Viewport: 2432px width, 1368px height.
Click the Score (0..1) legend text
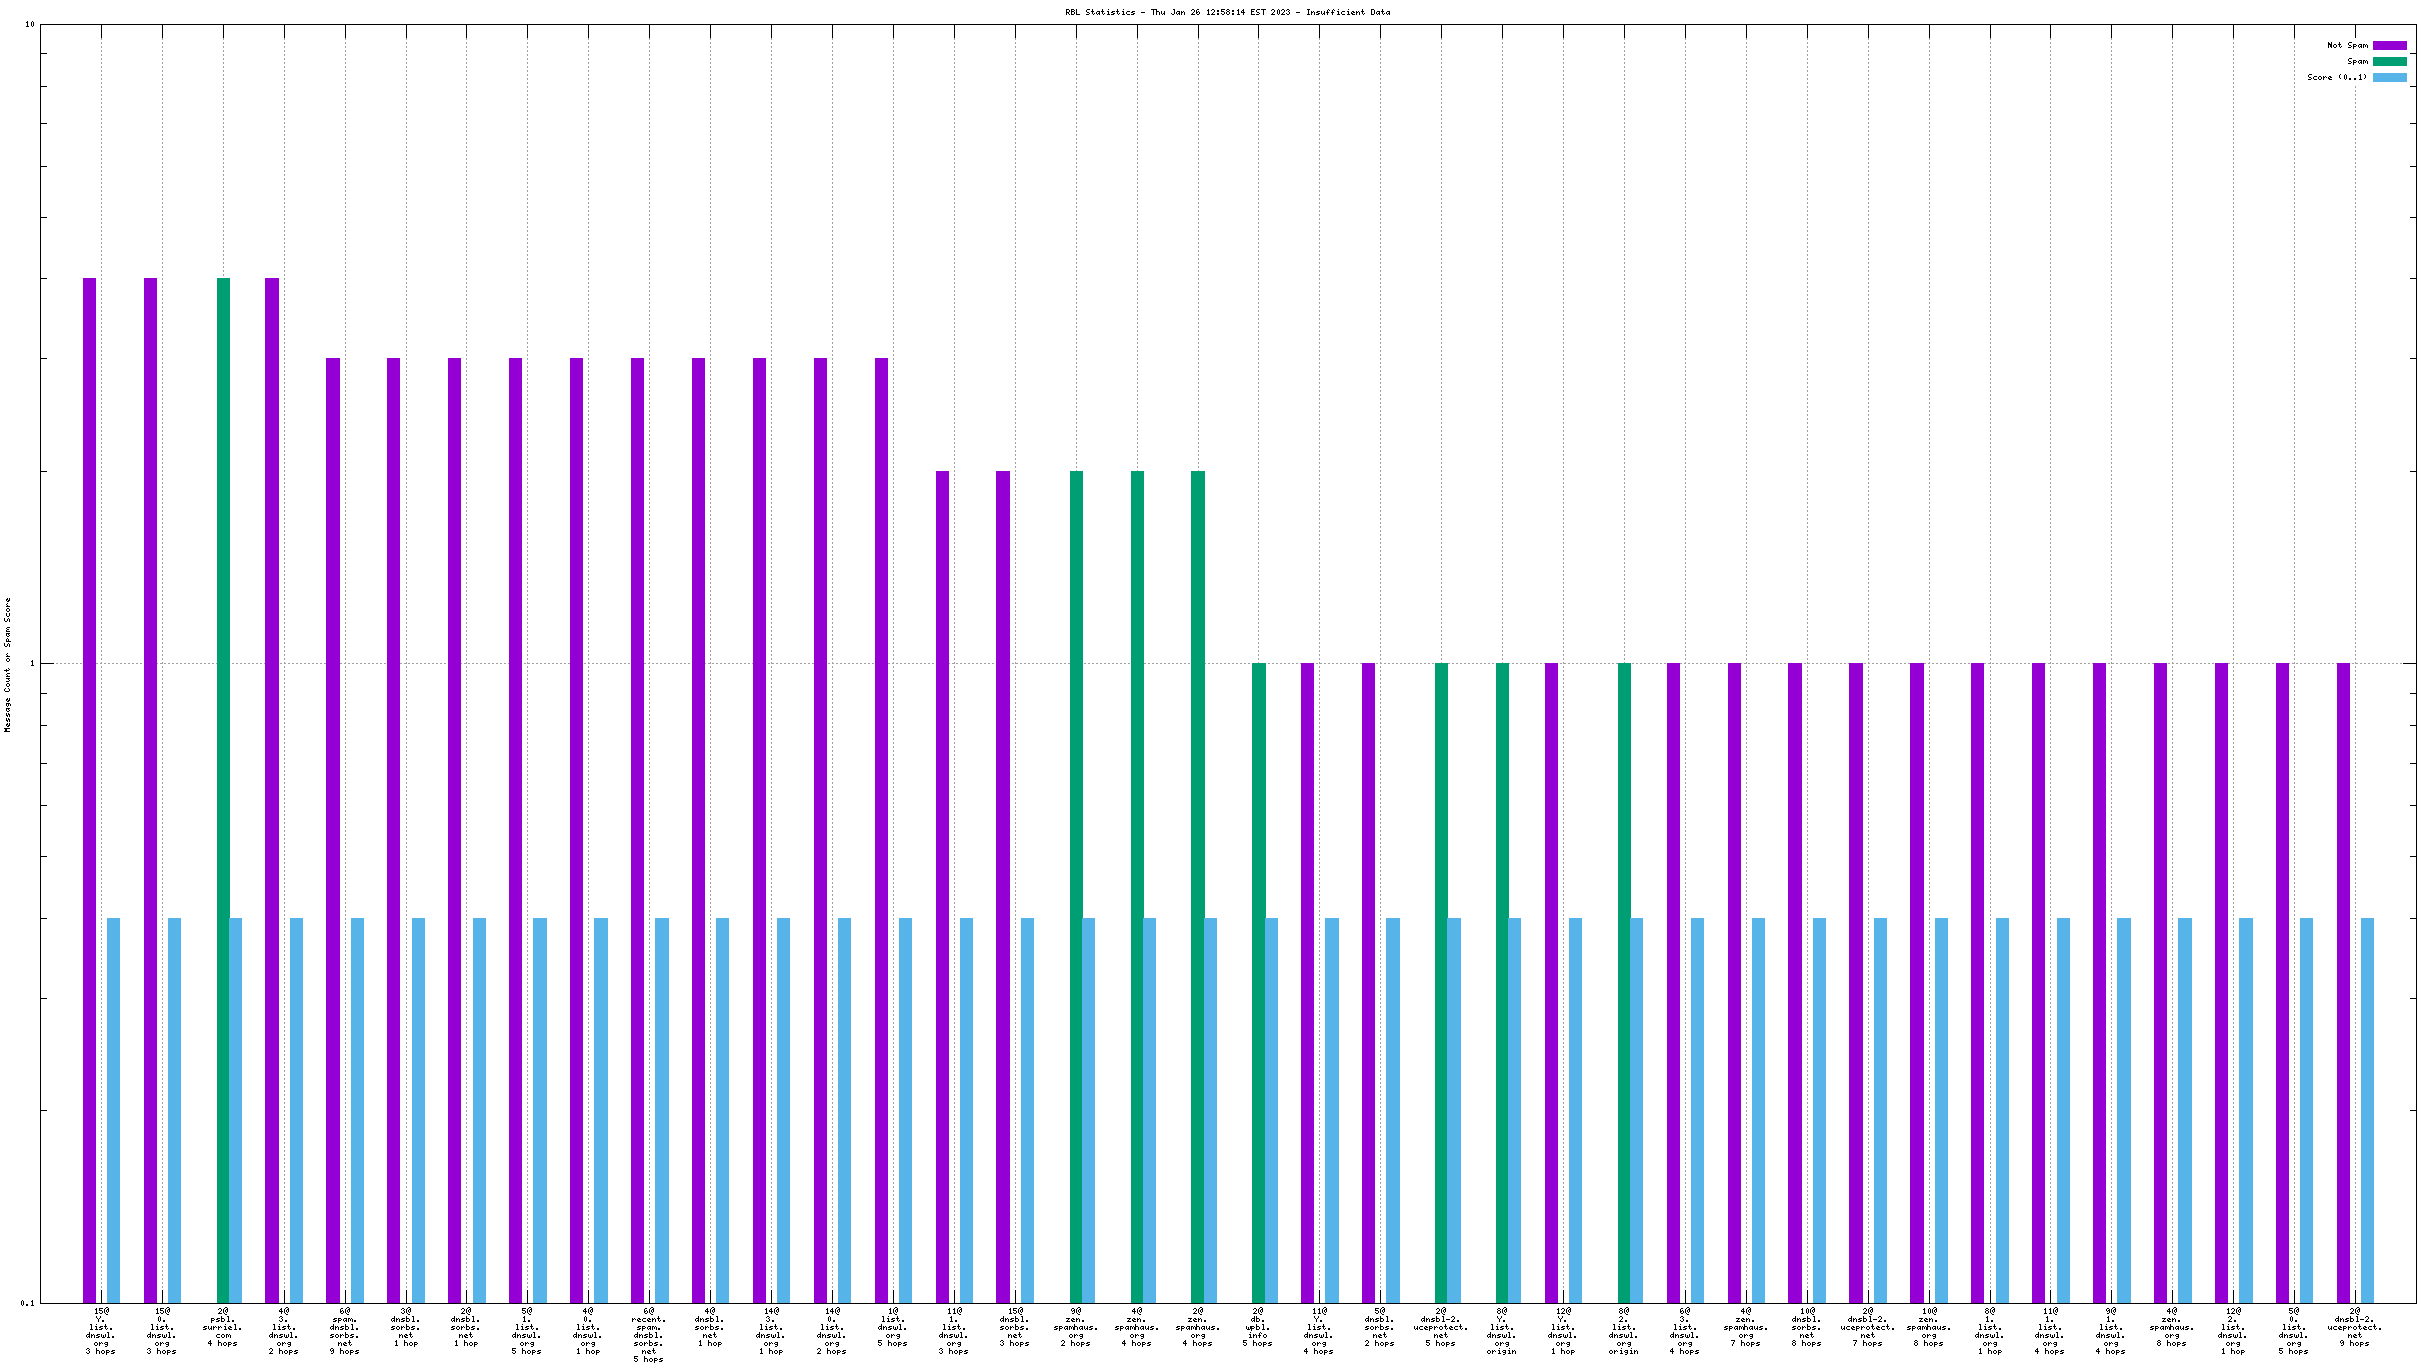pos(2337,77)
